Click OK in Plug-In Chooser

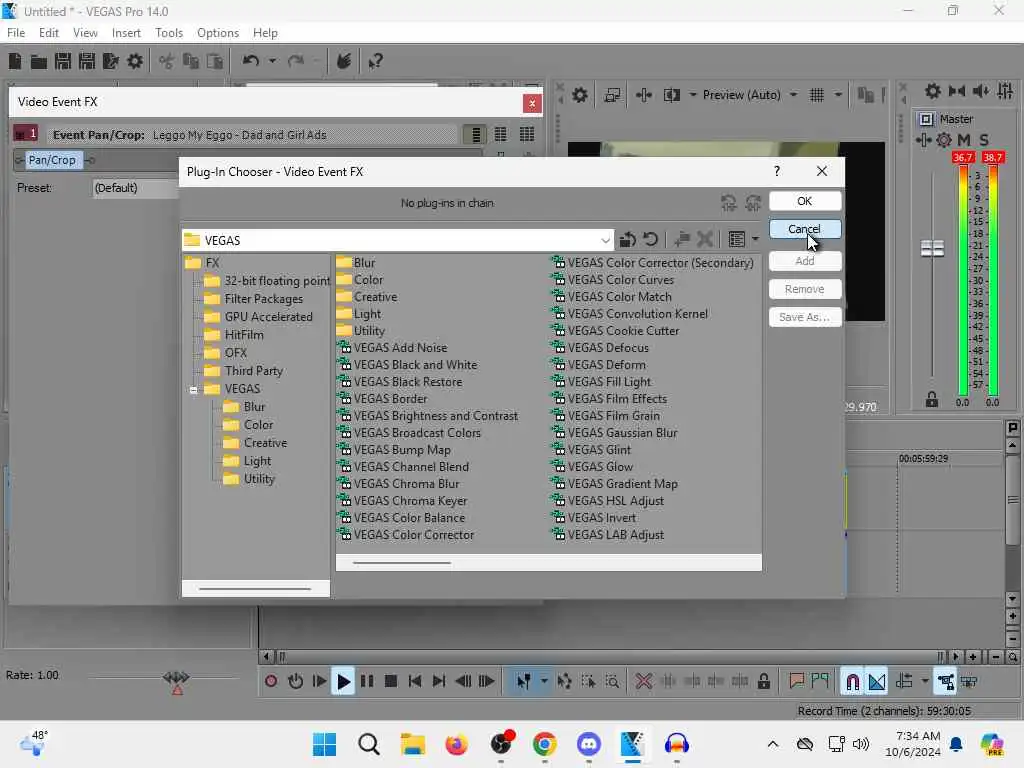[805, 201]
